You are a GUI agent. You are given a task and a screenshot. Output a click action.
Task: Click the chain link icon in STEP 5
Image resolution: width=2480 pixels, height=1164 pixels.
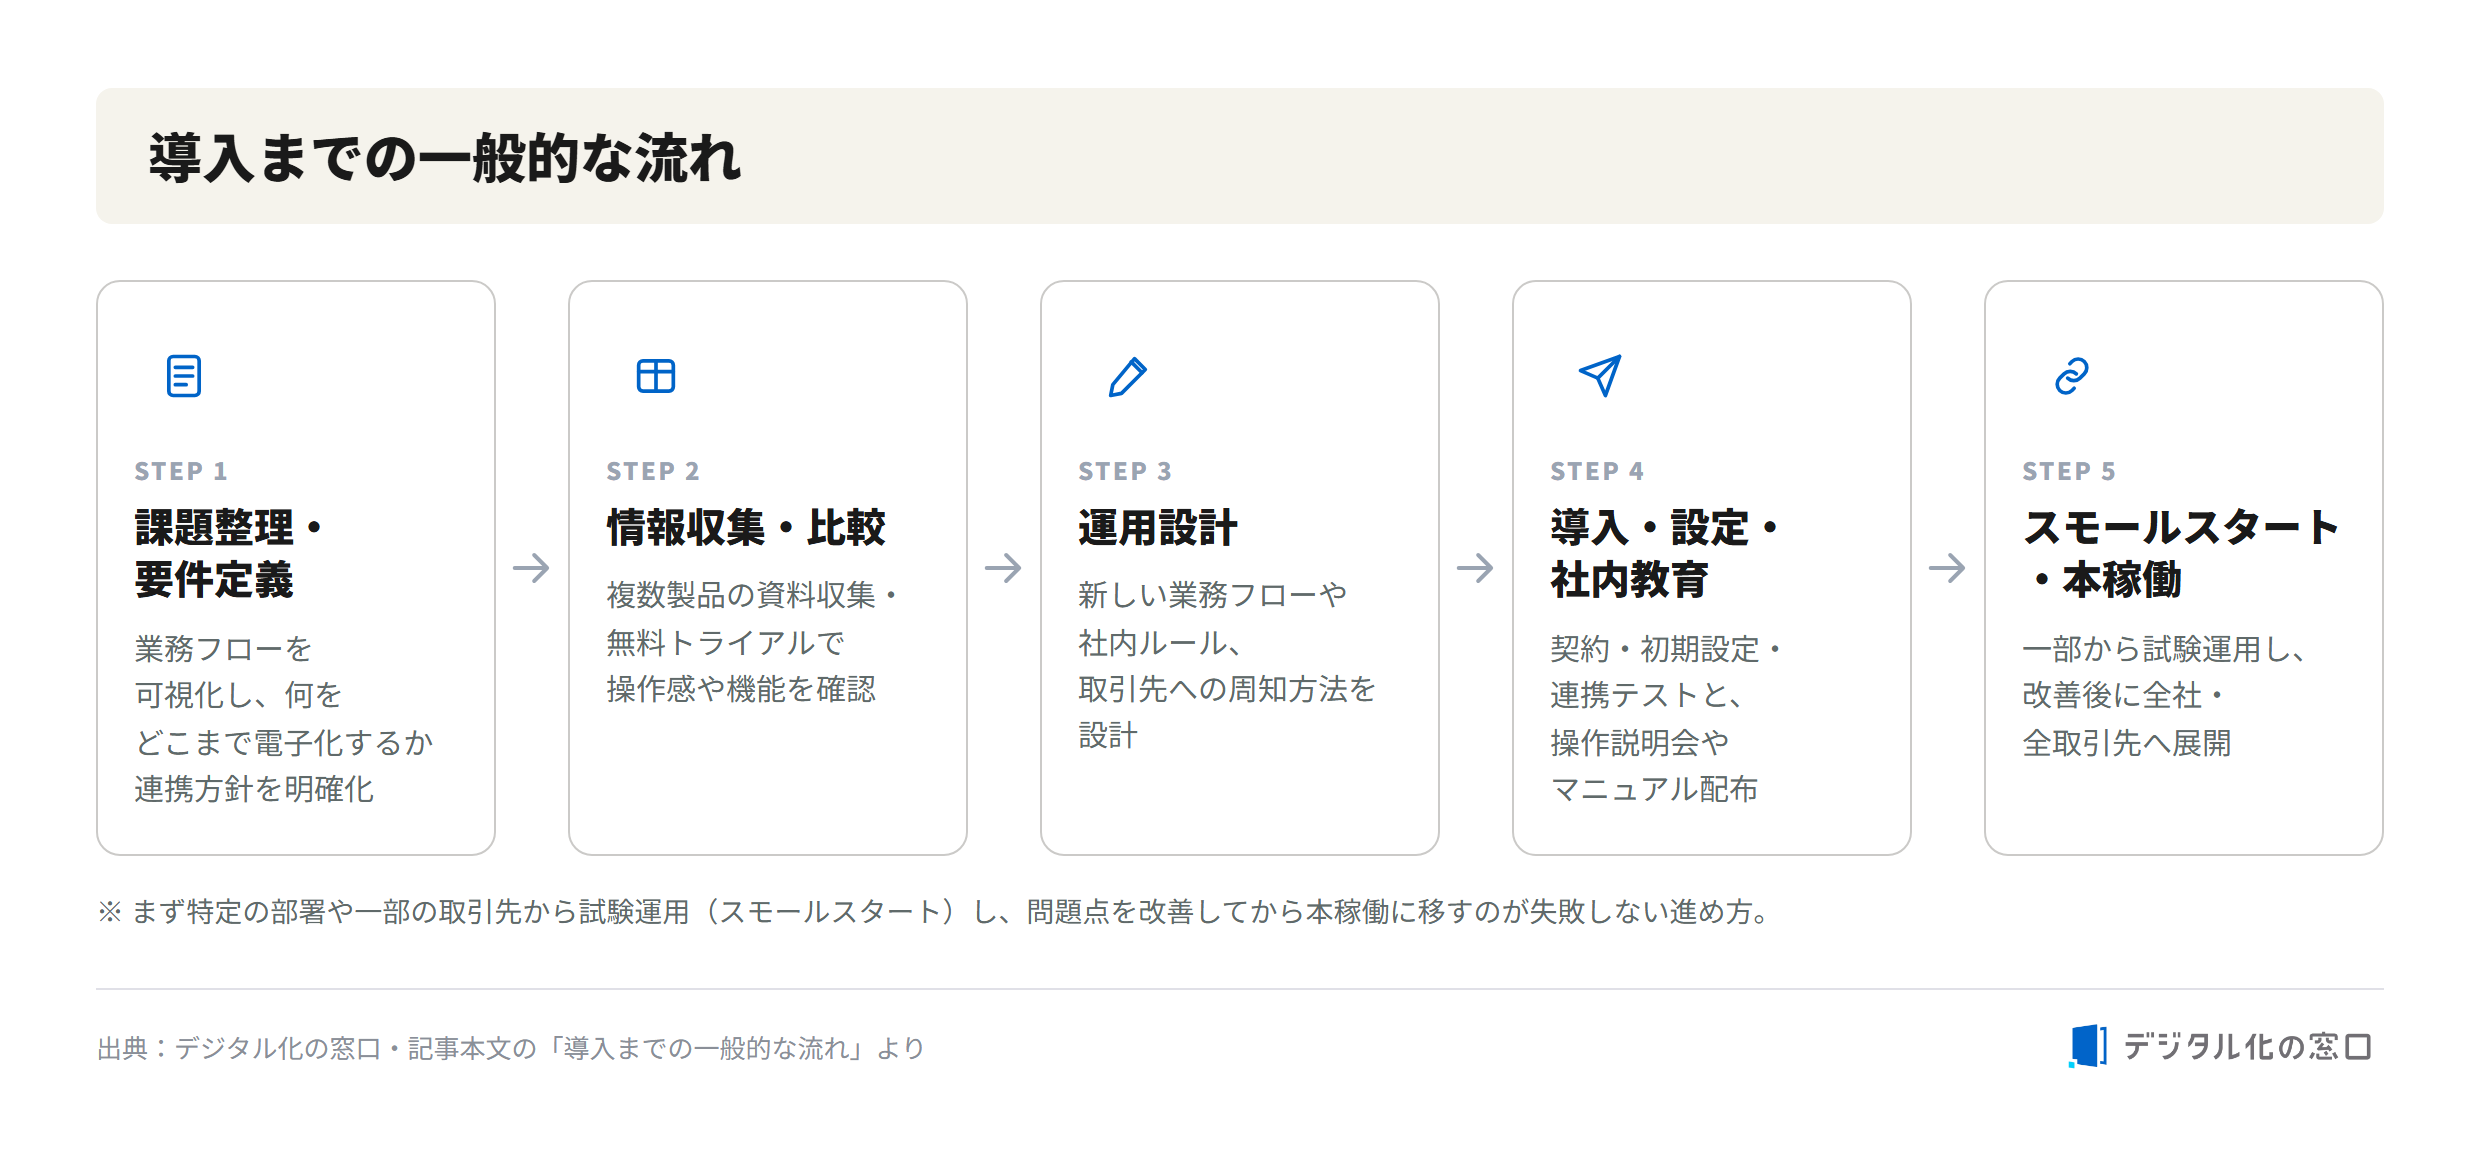[2072, 376]
